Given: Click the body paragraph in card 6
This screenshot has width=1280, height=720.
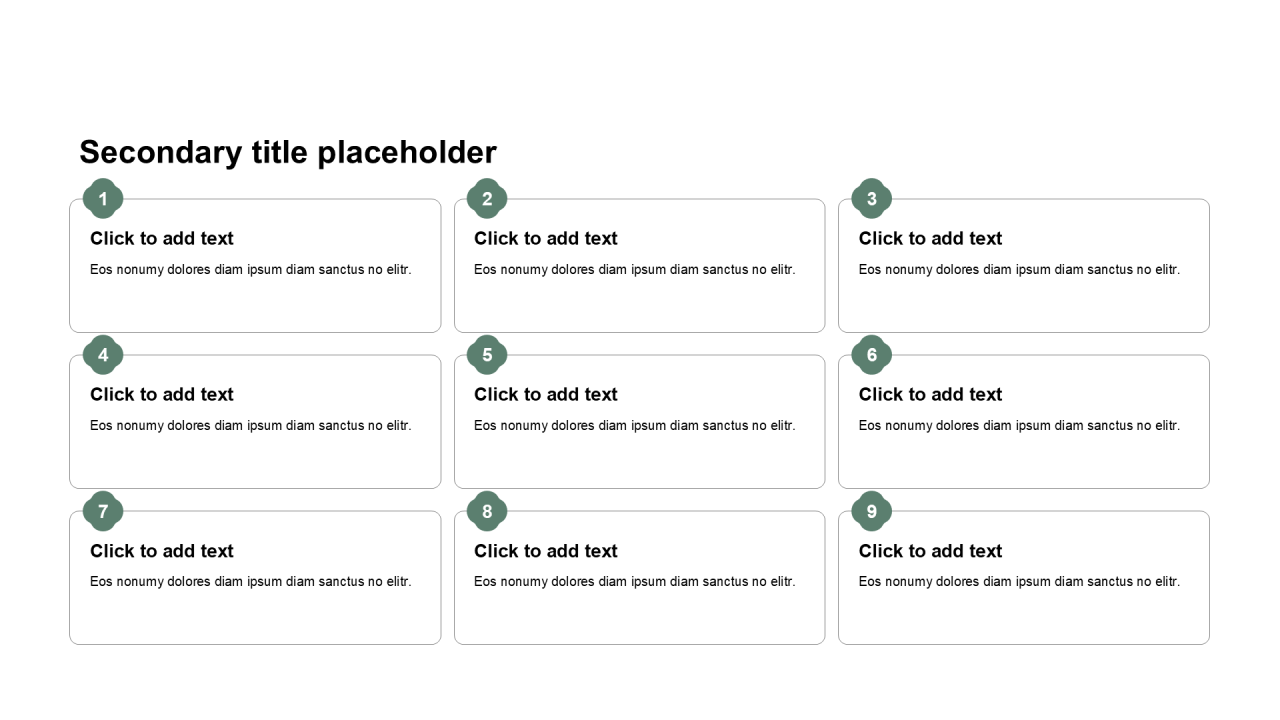Looking at the screenshot, I should point(1019,425).
